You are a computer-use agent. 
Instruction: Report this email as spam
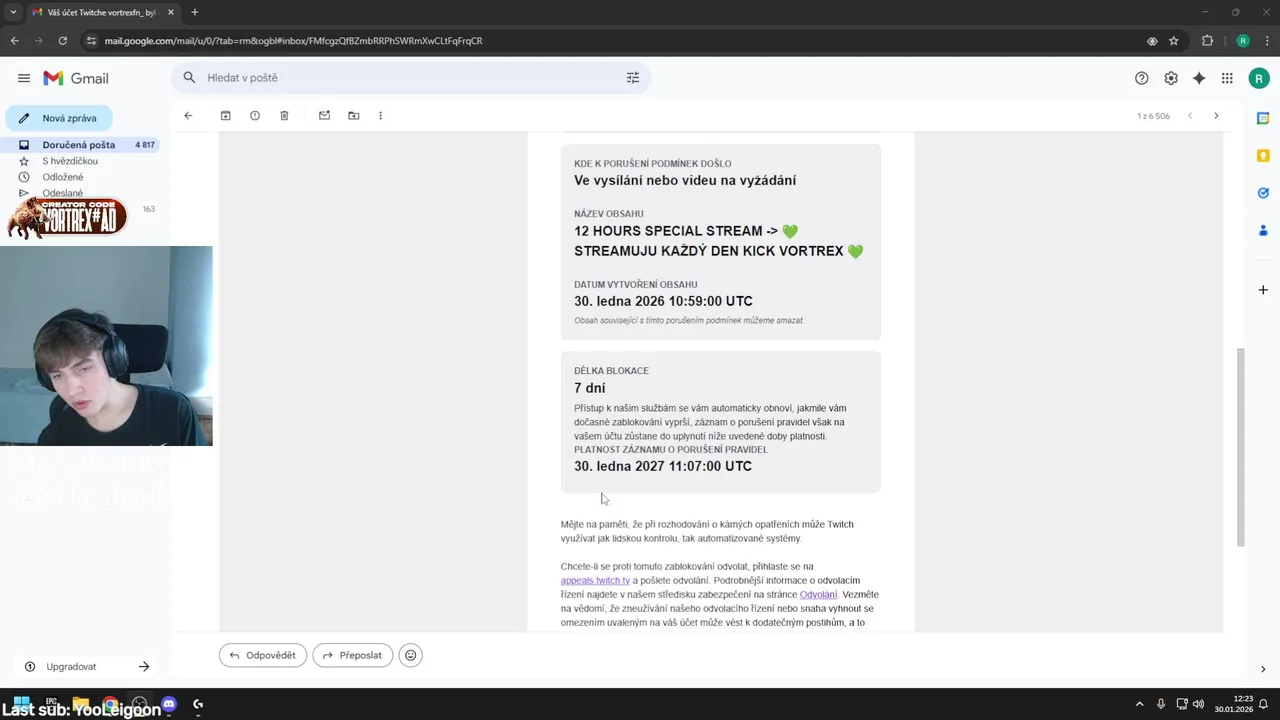coord(255,116)
